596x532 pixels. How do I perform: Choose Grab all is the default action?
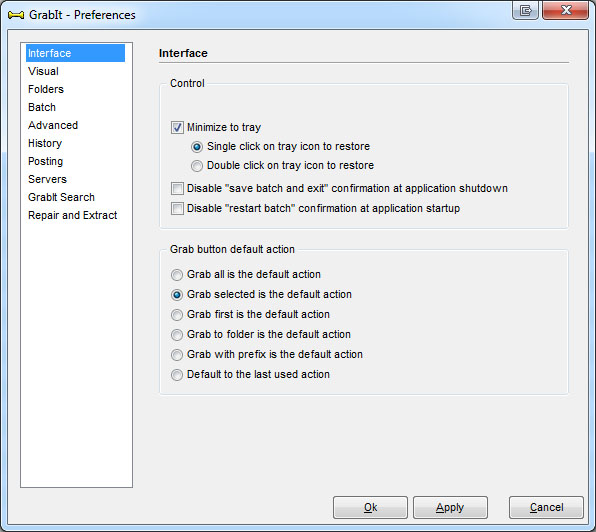pyautogui.click(x=177, y=275)
